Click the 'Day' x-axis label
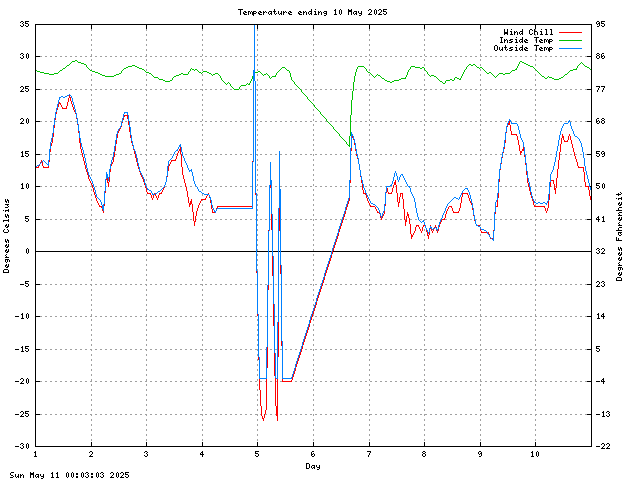The height and width of the screenshot is (480, 640). pyautogui.click(x=313, y=466)
